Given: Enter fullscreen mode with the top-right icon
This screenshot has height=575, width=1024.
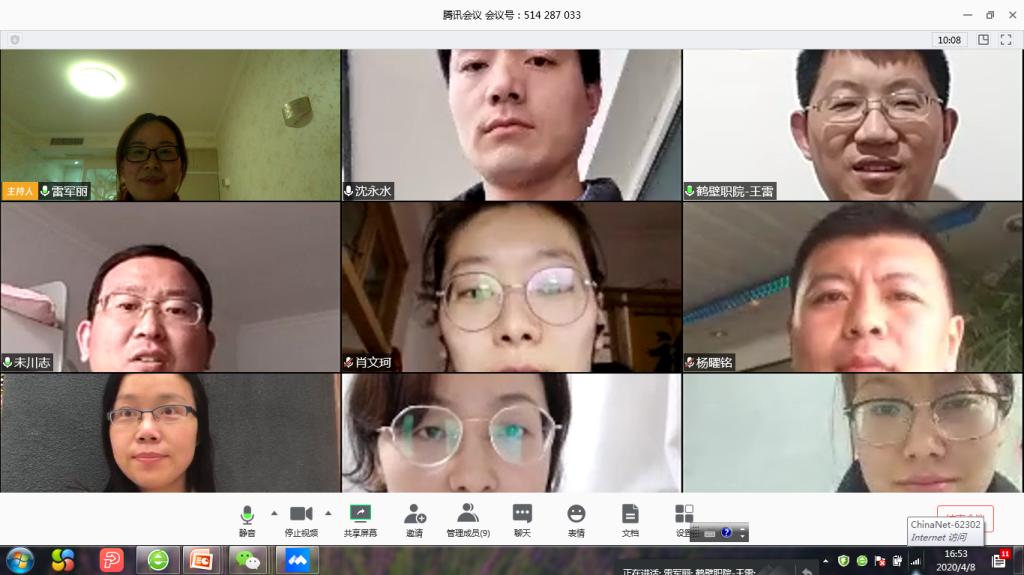Looking at the screenshot, I should [1007, 40].
